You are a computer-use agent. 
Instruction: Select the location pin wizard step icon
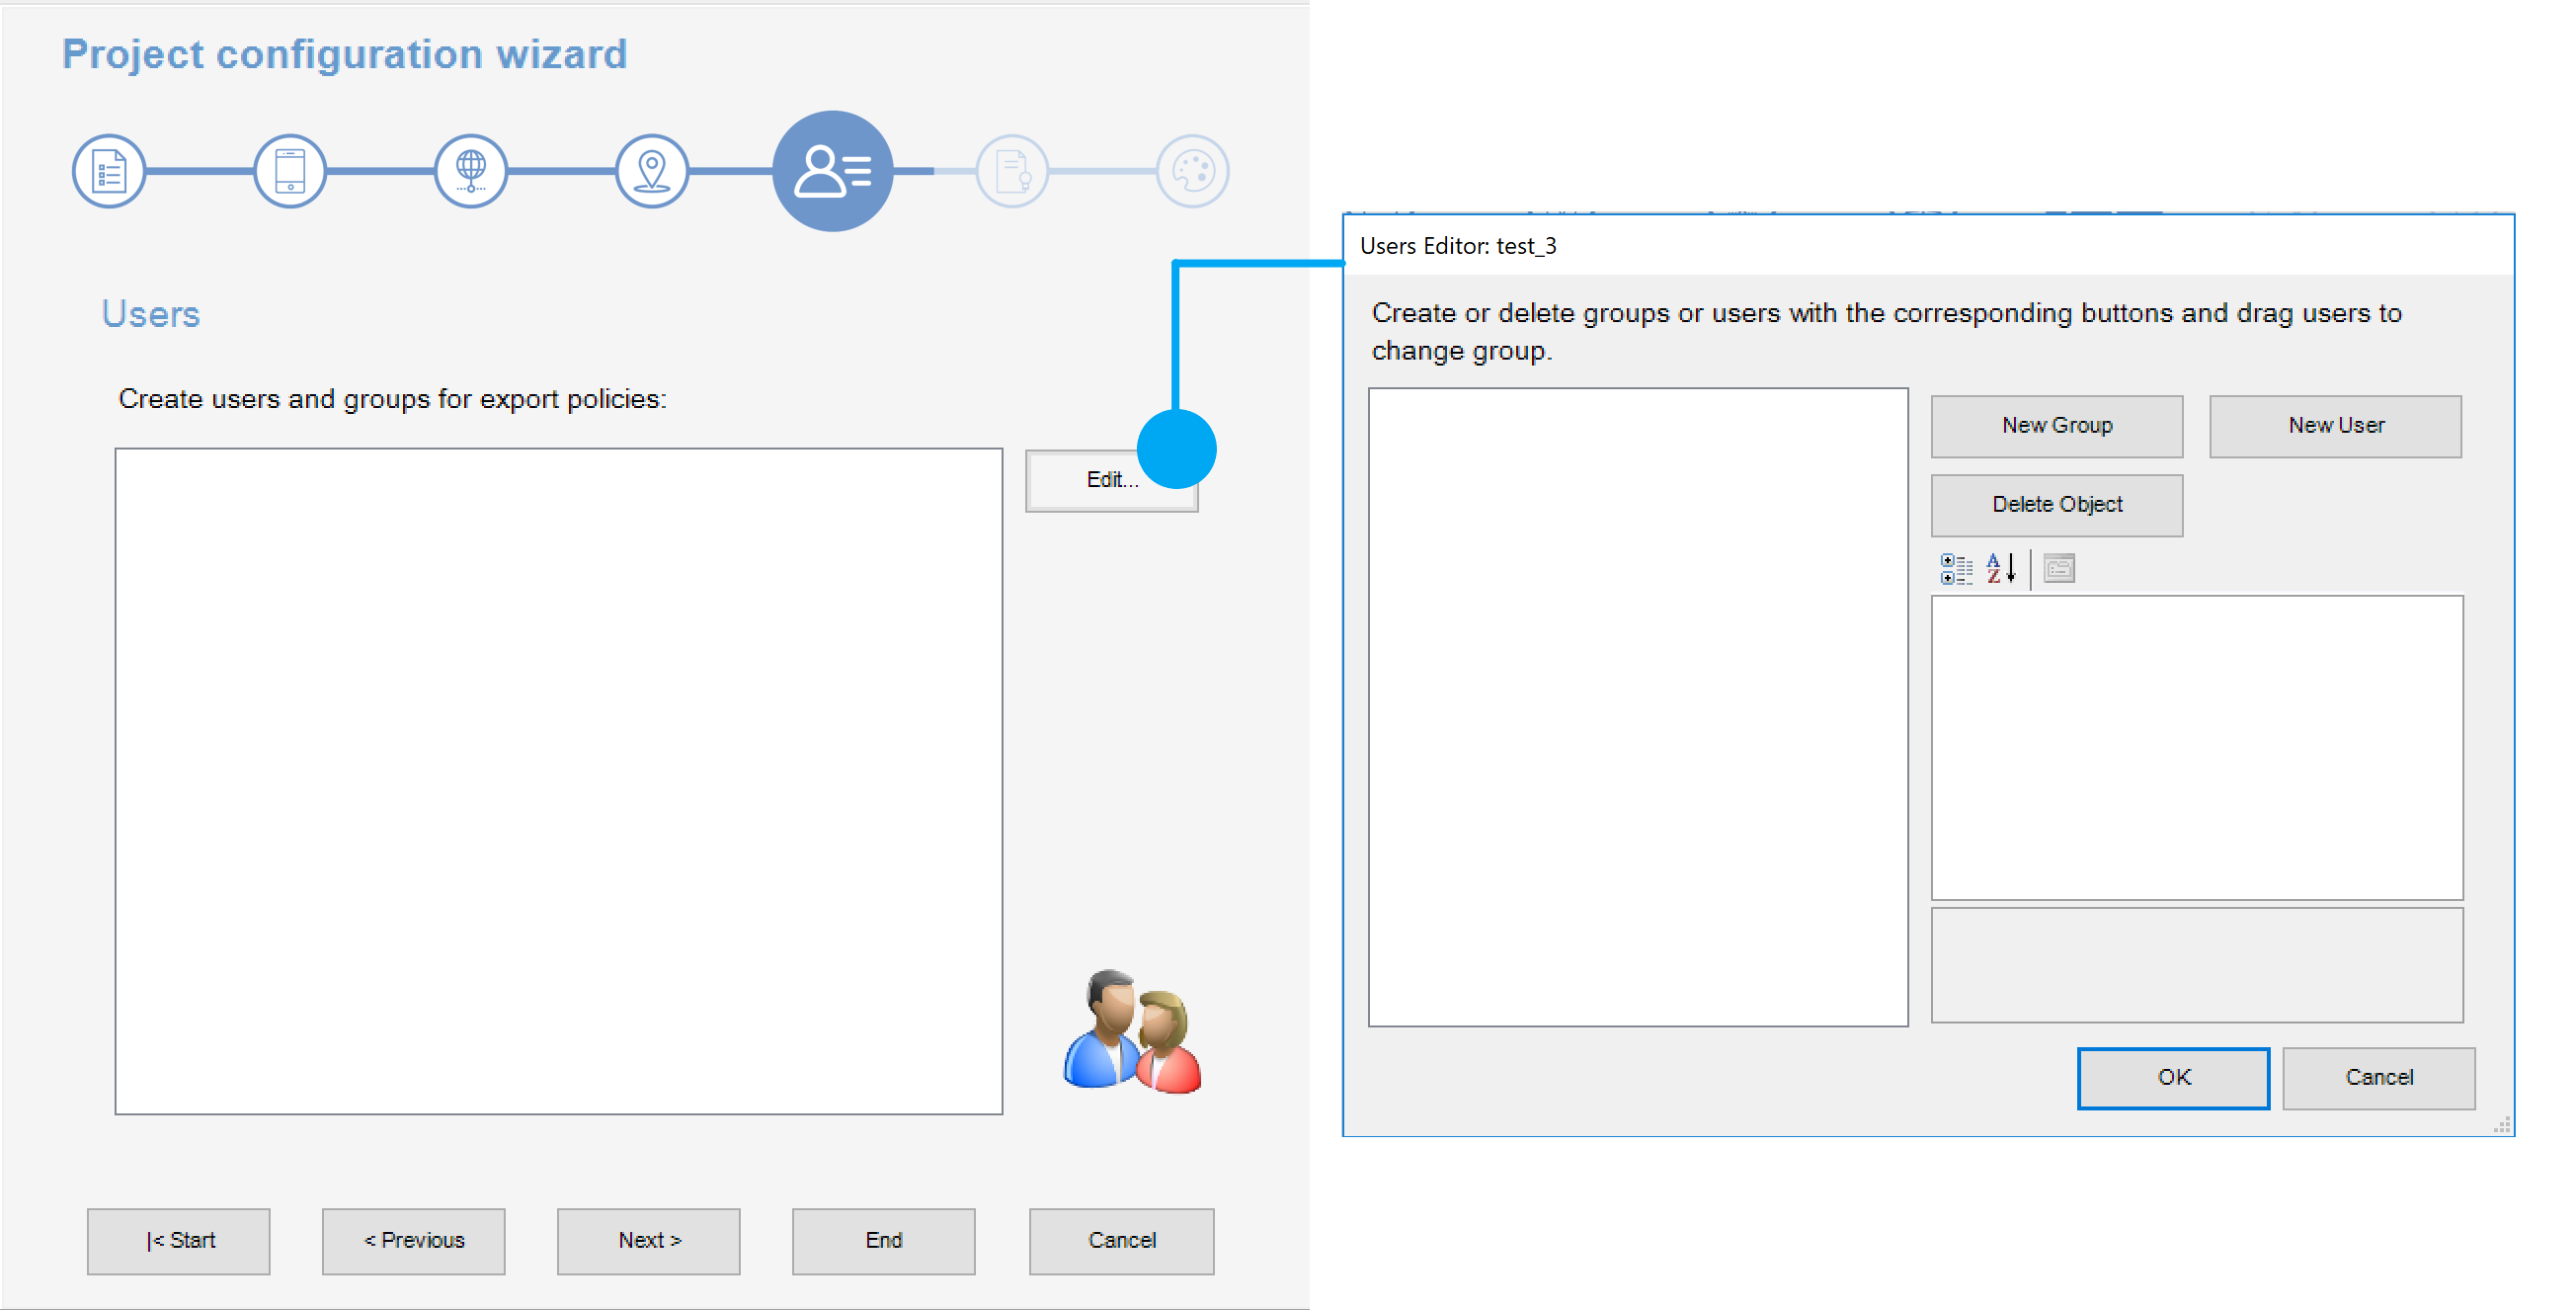click(652, 171)
